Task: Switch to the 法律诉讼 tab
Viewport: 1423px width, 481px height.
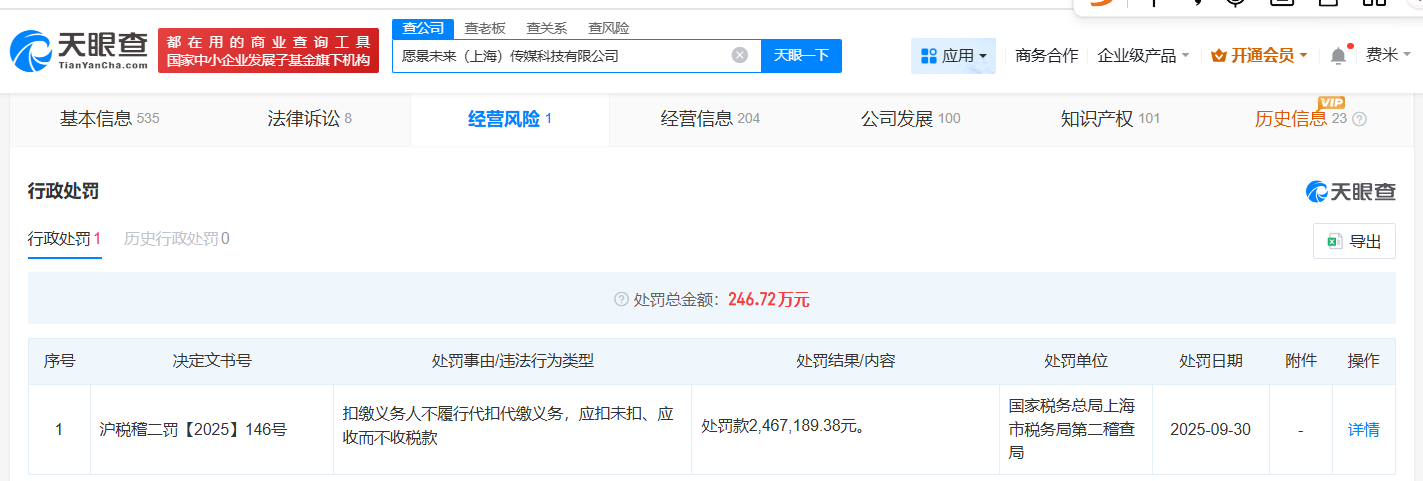Action: [309, 119]
